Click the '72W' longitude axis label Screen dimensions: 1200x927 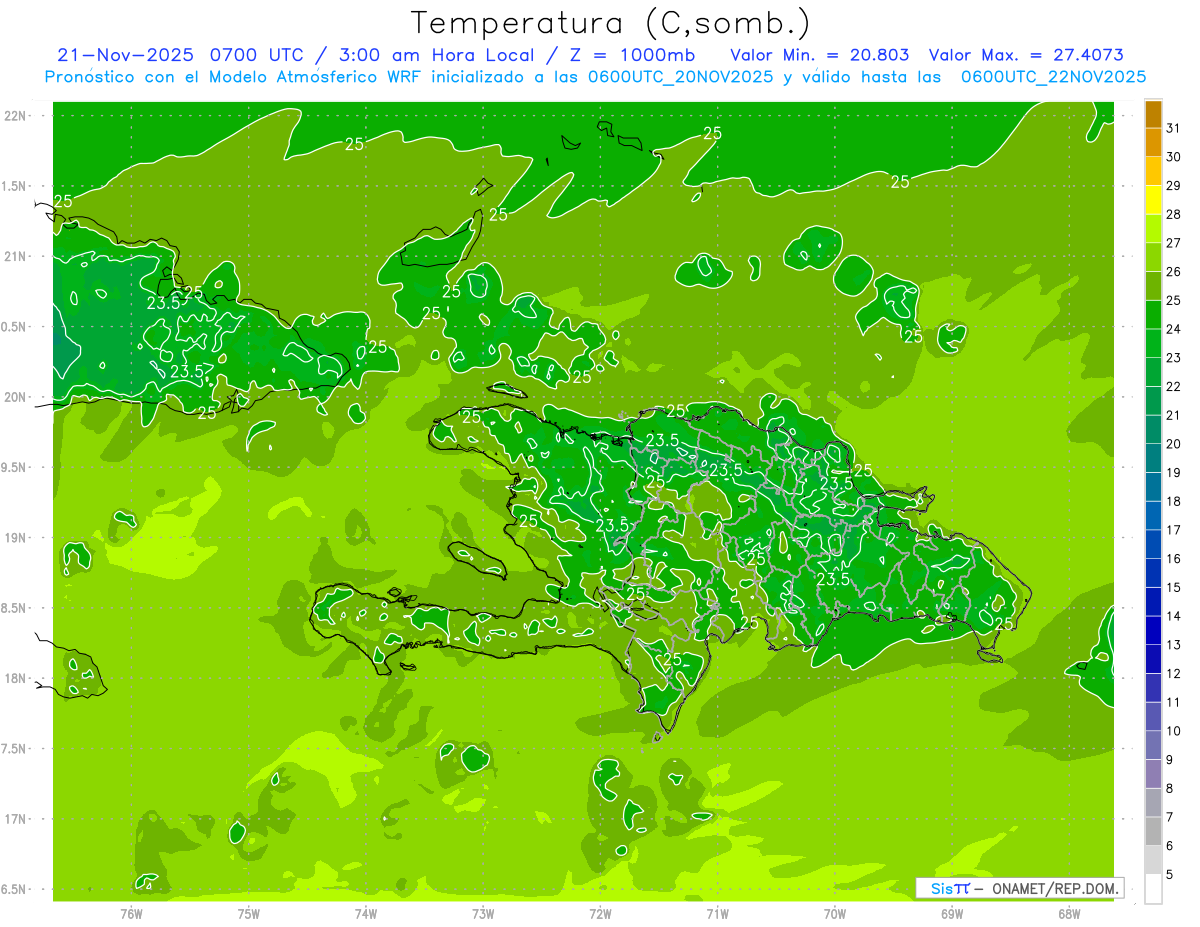click(x=600, y=913)
